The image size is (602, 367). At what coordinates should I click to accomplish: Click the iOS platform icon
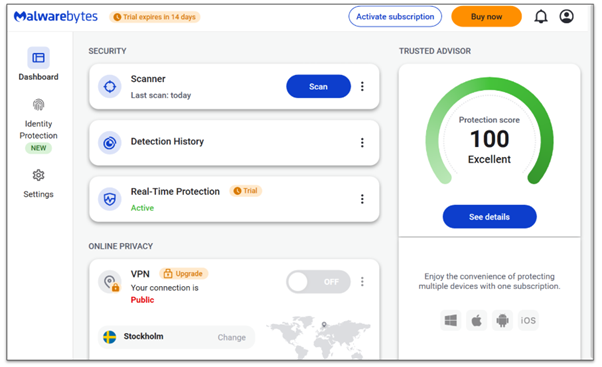[x=528, y=320]
